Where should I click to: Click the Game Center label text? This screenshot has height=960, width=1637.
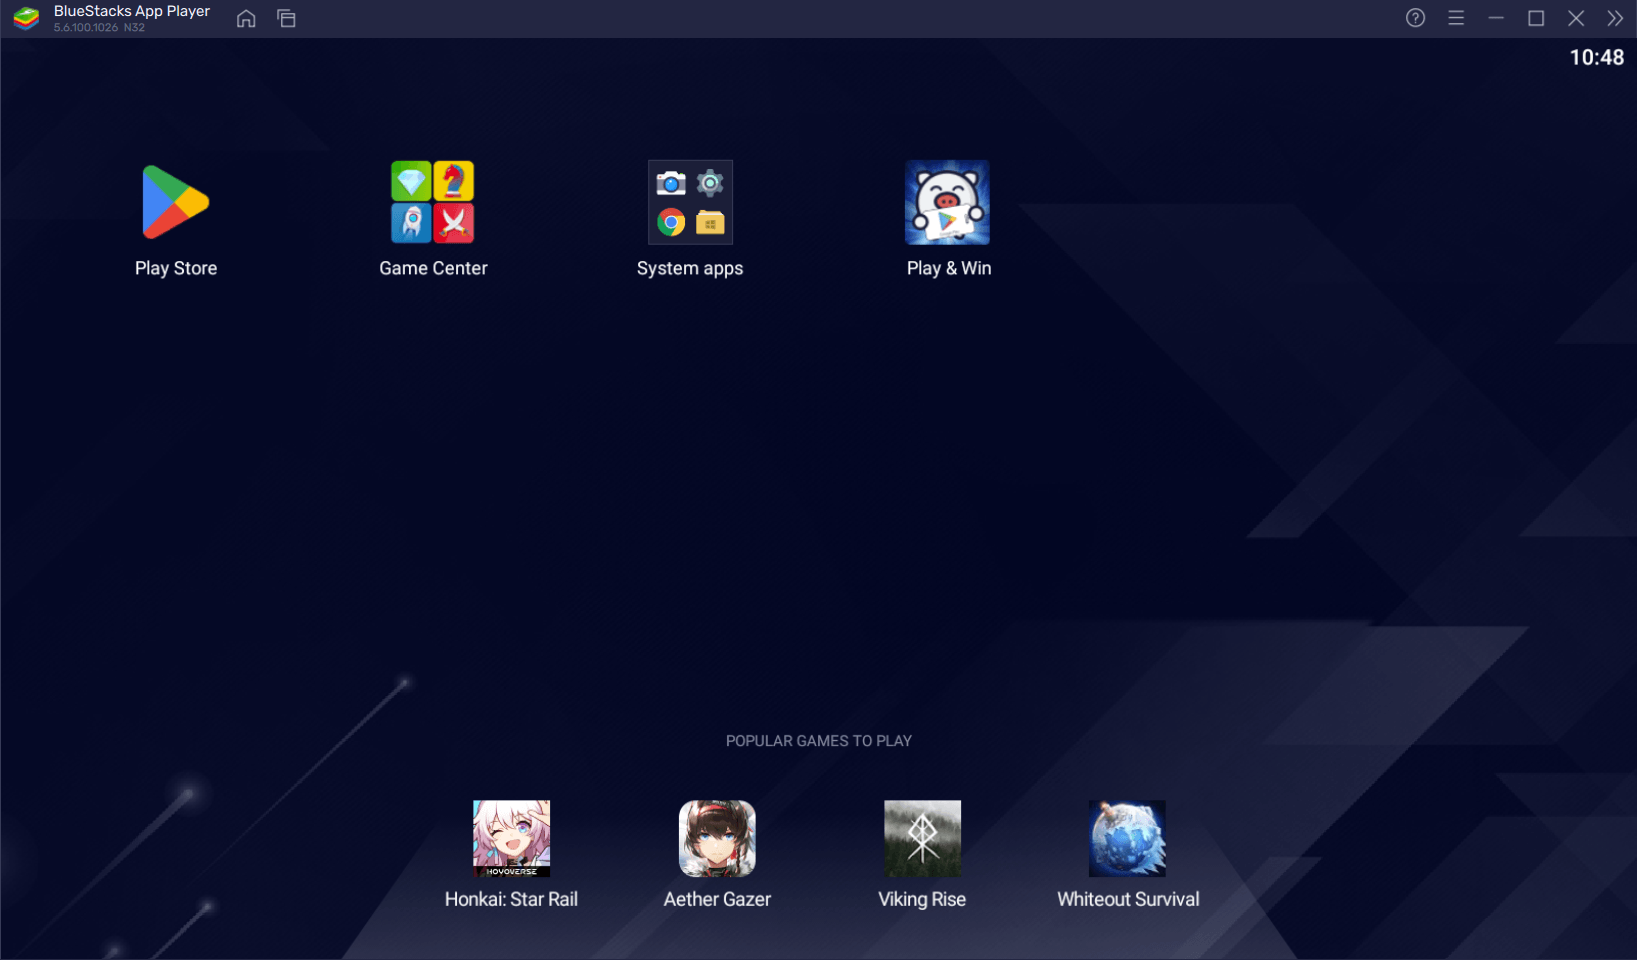click(x=433, y=268)
